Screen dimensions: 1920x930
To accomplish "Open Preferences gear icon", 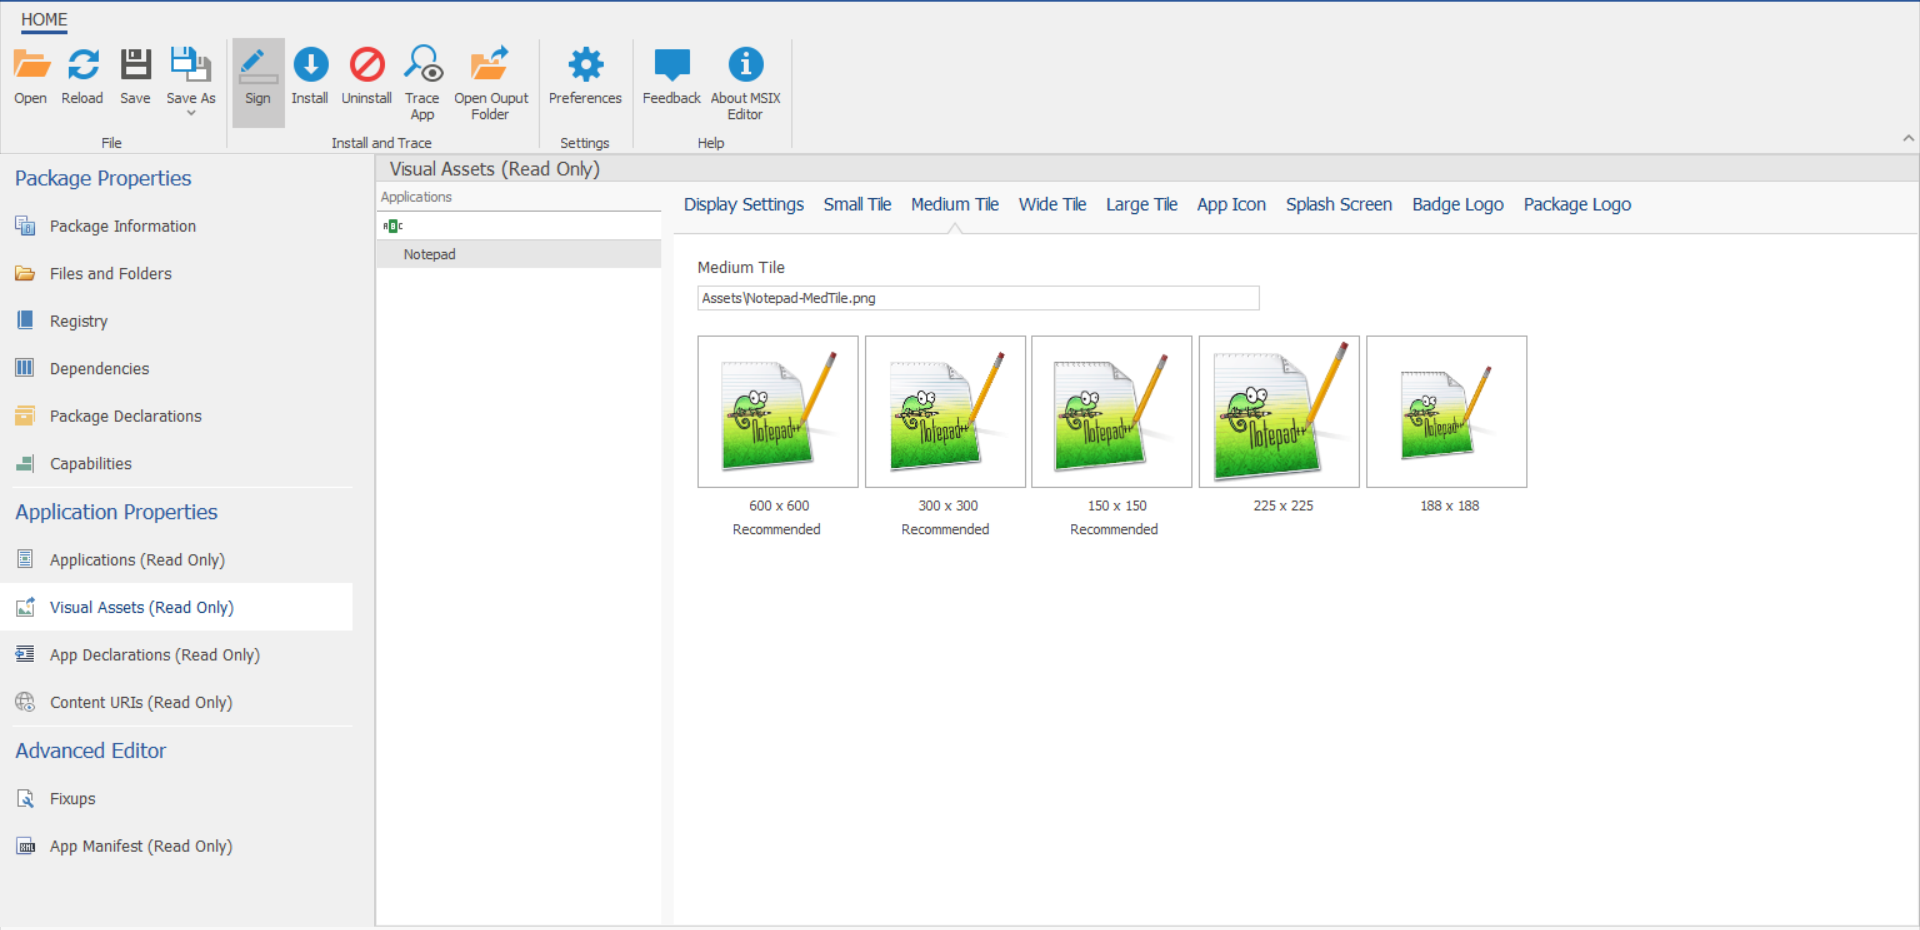I will (x=585, y=65).
